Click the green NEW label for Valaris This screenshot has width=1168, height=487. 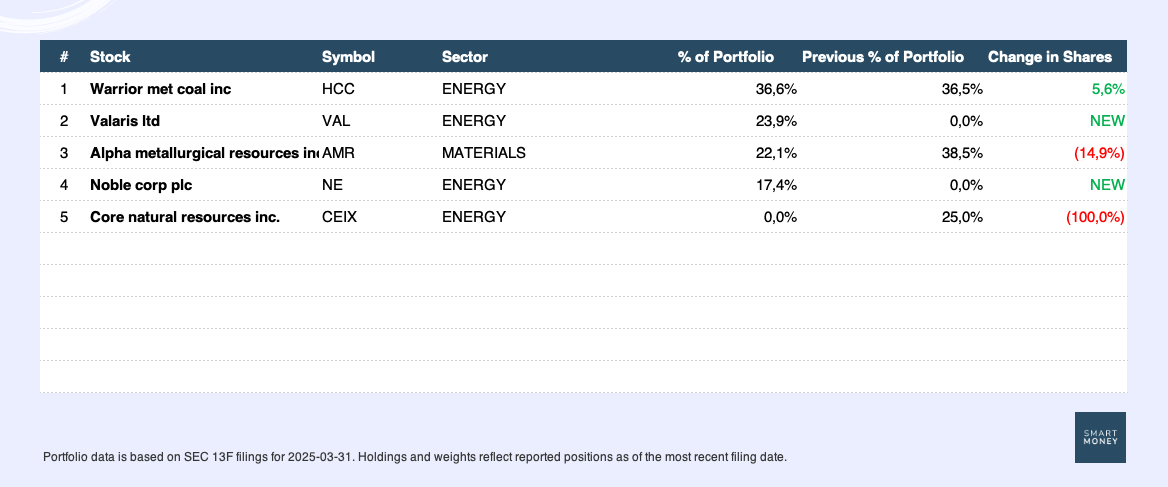tap(1108, 121)
